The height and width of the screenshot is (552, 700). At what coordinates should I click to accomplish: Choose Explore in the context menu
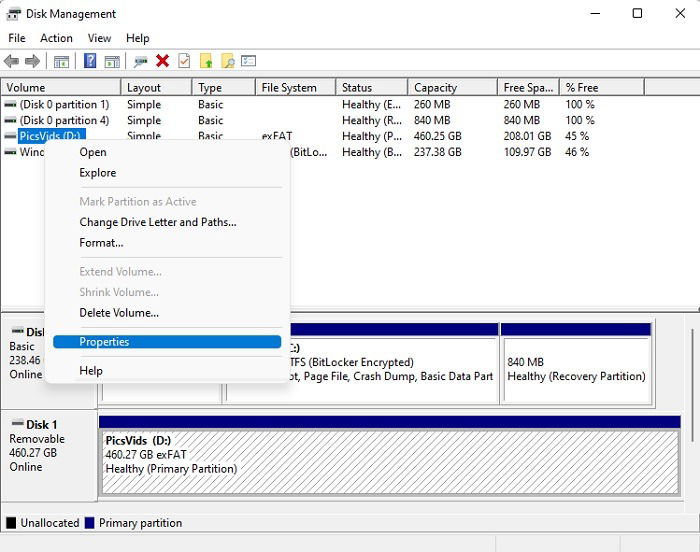[167, 173]
